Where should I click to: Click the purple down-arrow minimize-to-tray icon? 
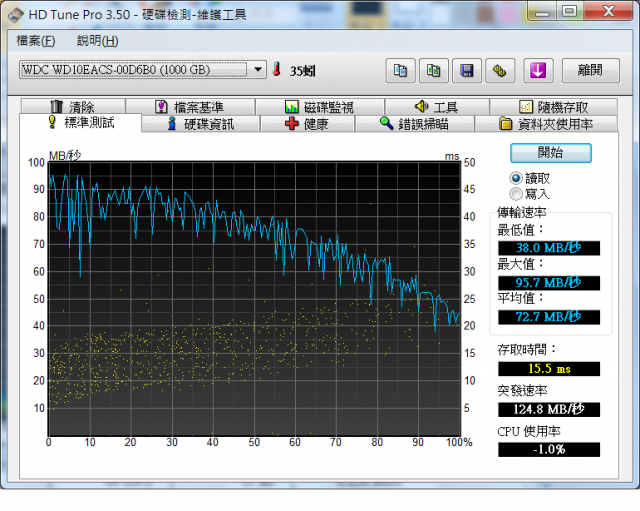coord(538,71)
